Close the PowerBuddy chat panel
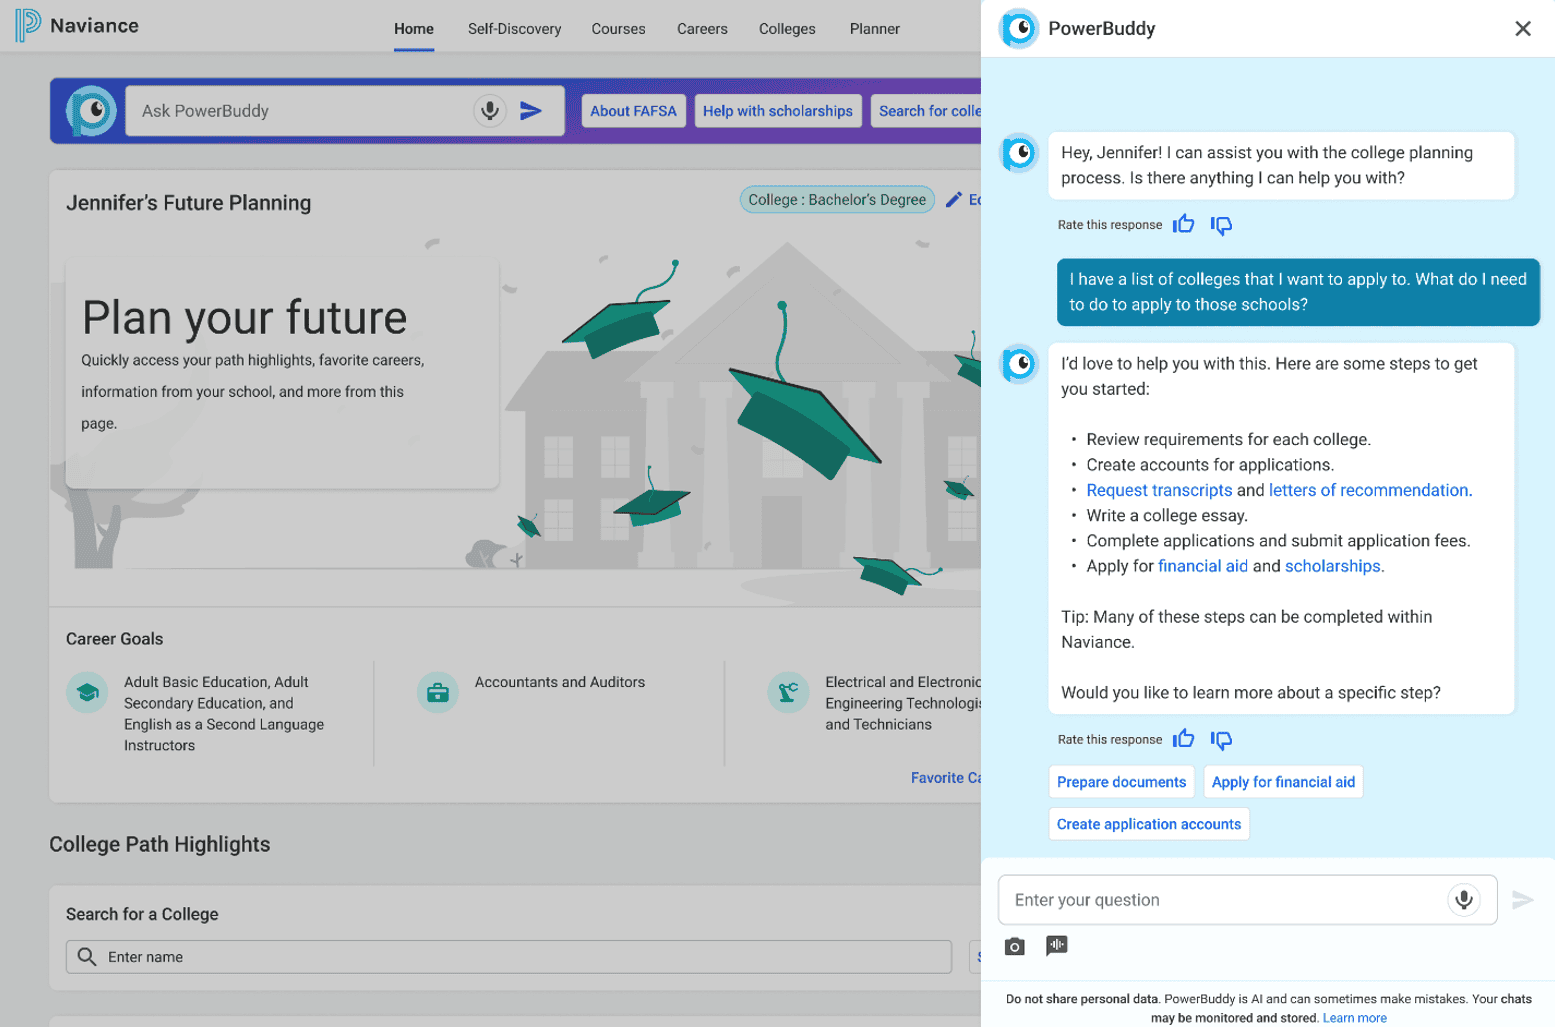Viewport: 1555px width, 1027px height. click(x=1522, y=29)
